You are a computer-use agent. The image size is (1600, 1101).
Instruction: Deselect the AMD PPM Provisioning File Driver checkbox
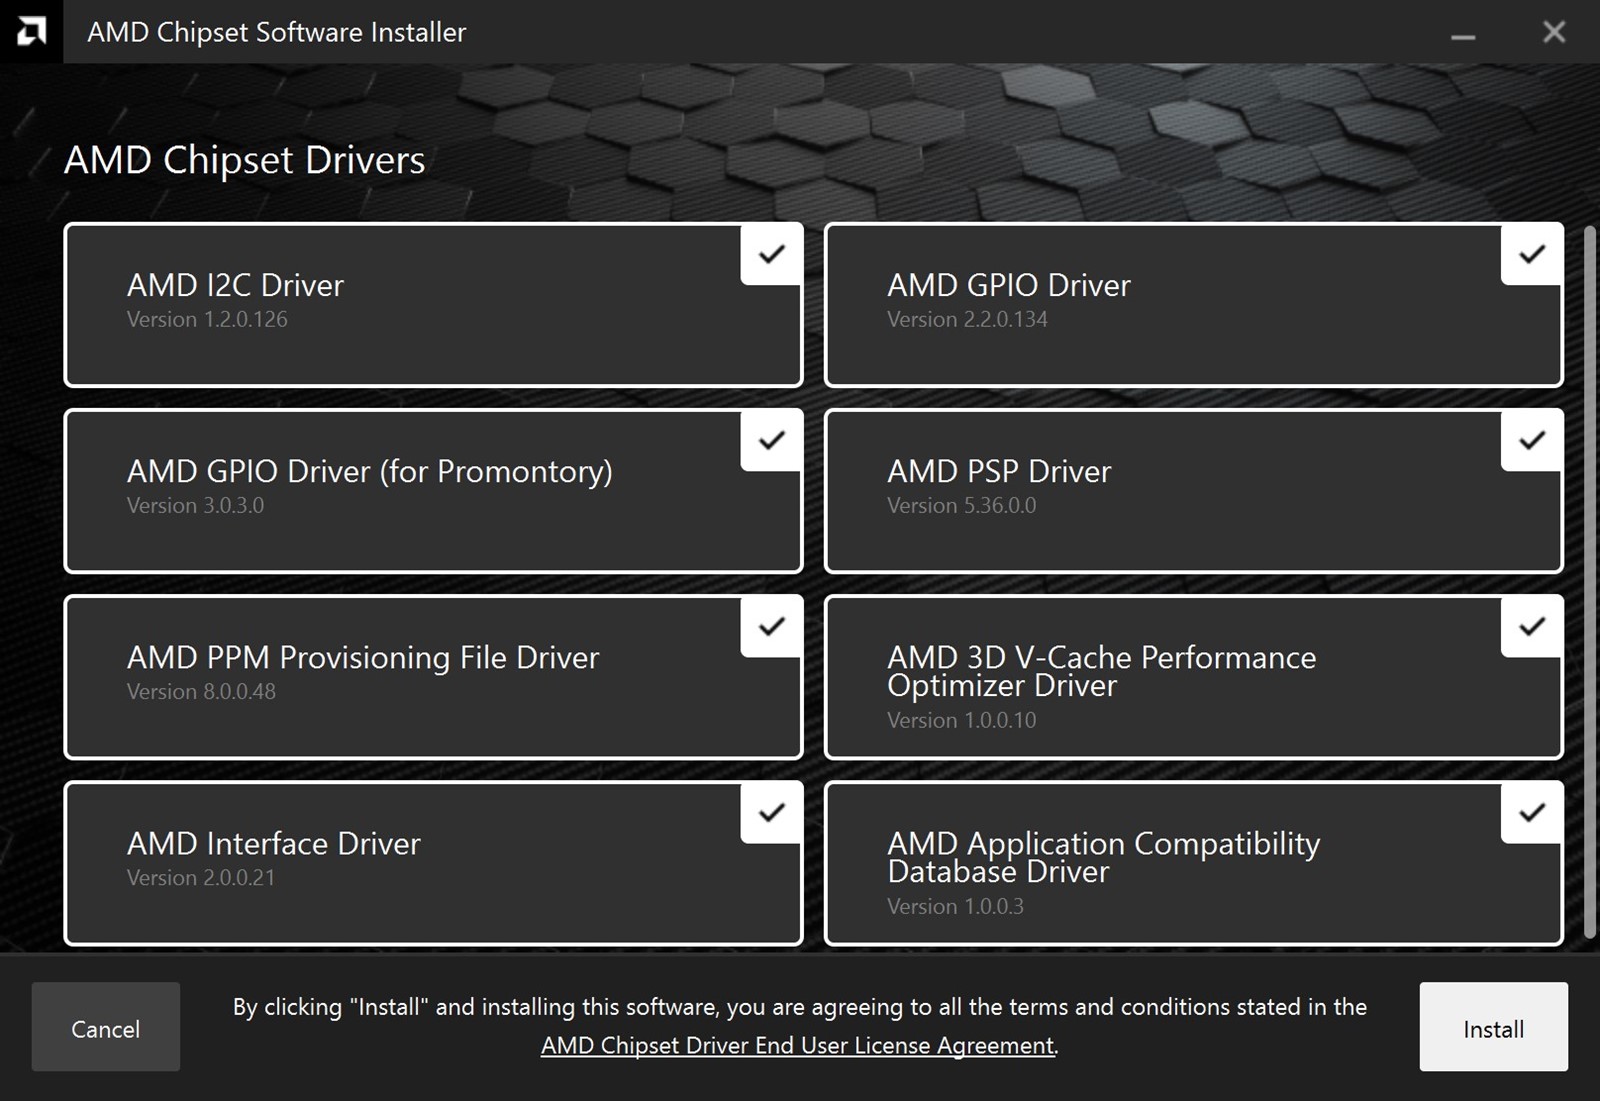(x=771, y=627)
